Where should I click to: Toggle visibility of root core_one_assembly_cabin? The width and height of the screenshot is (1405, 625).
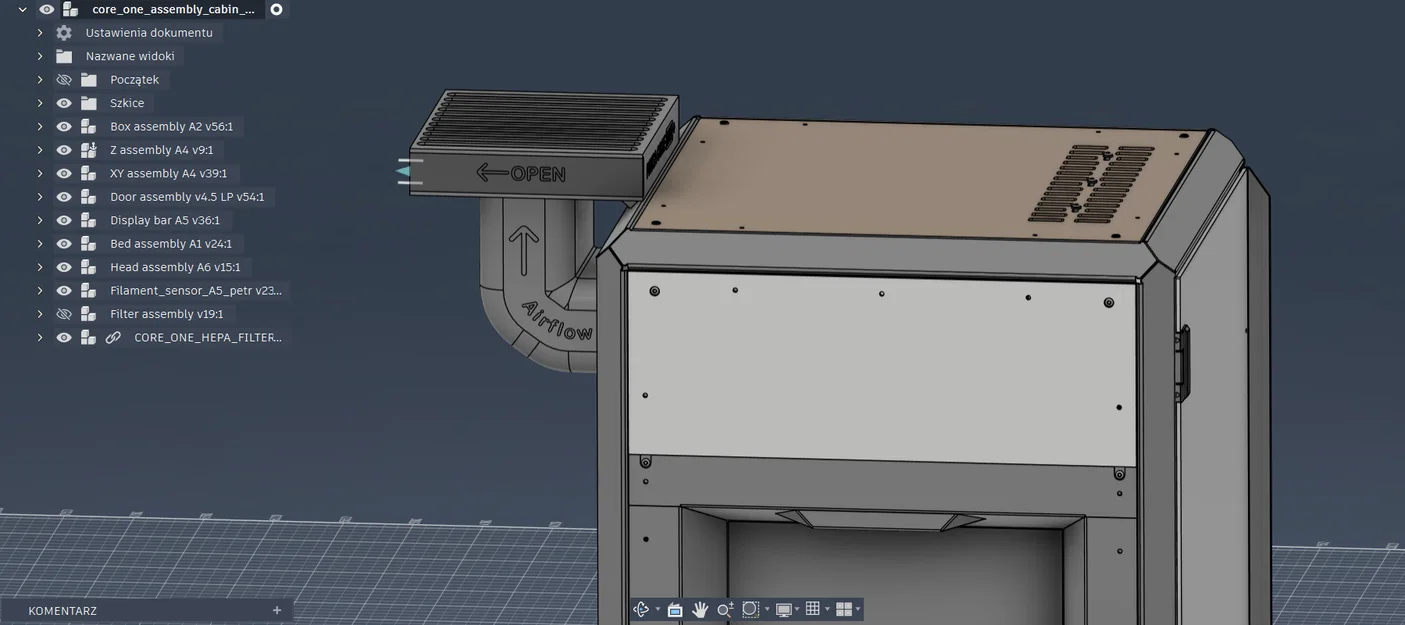click(x=46, y=9)
